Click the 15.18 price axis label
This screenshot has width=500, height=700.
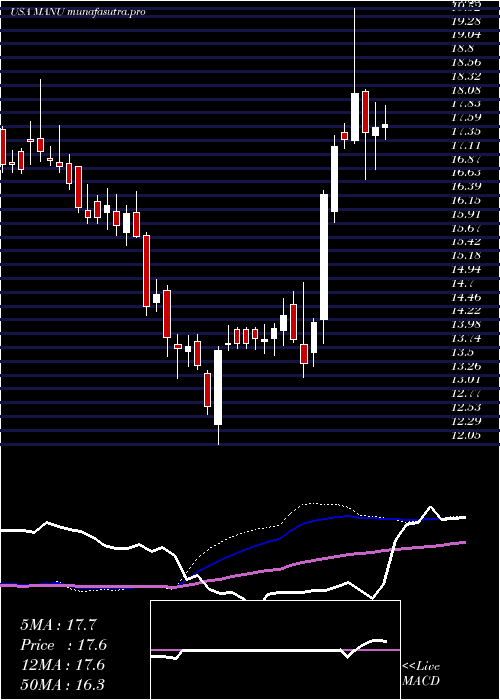point(467,256)
